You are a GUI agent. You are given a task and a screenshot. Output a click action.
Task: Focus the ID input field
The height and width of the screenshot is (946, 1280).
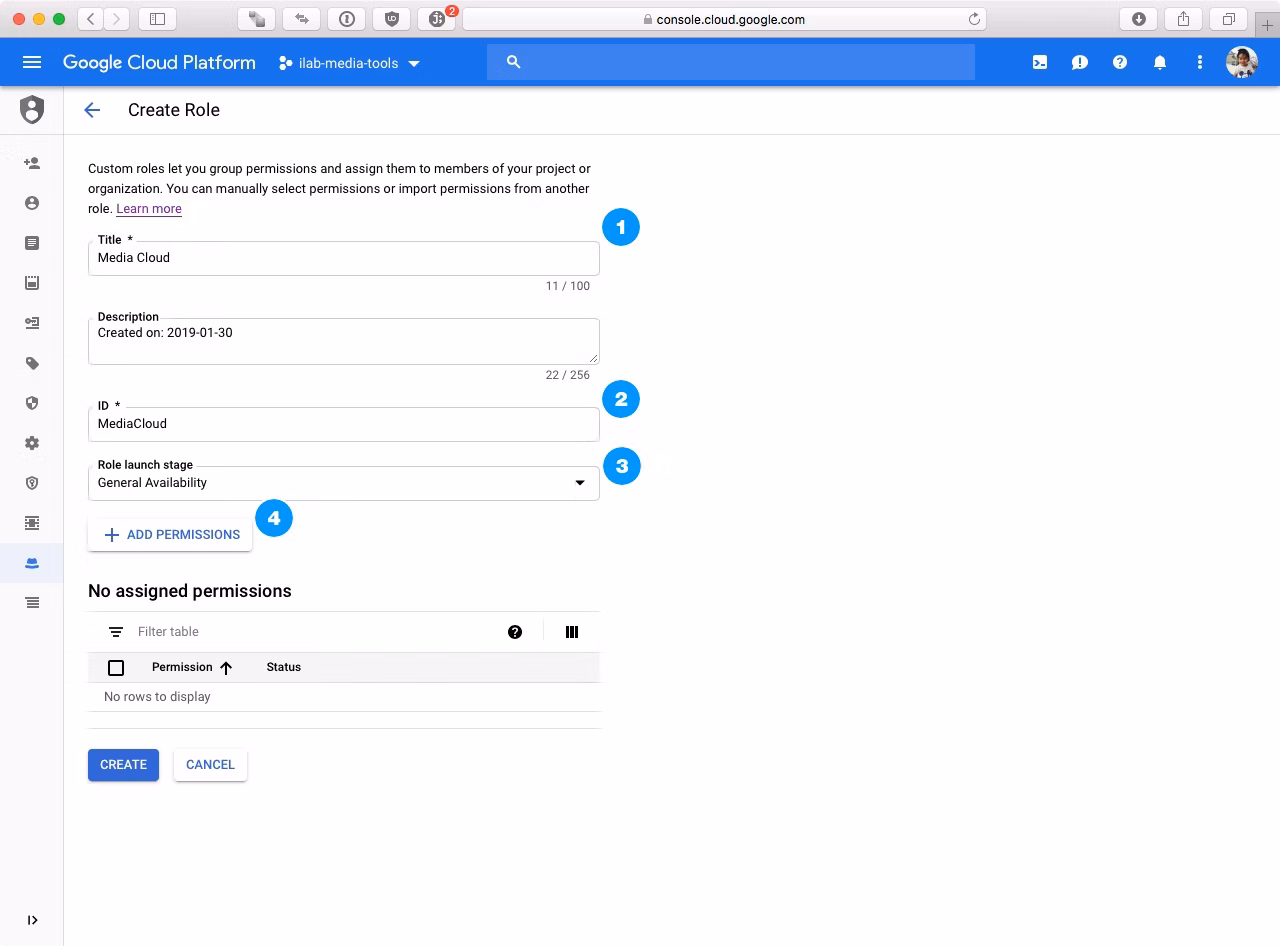coord(344,424)
